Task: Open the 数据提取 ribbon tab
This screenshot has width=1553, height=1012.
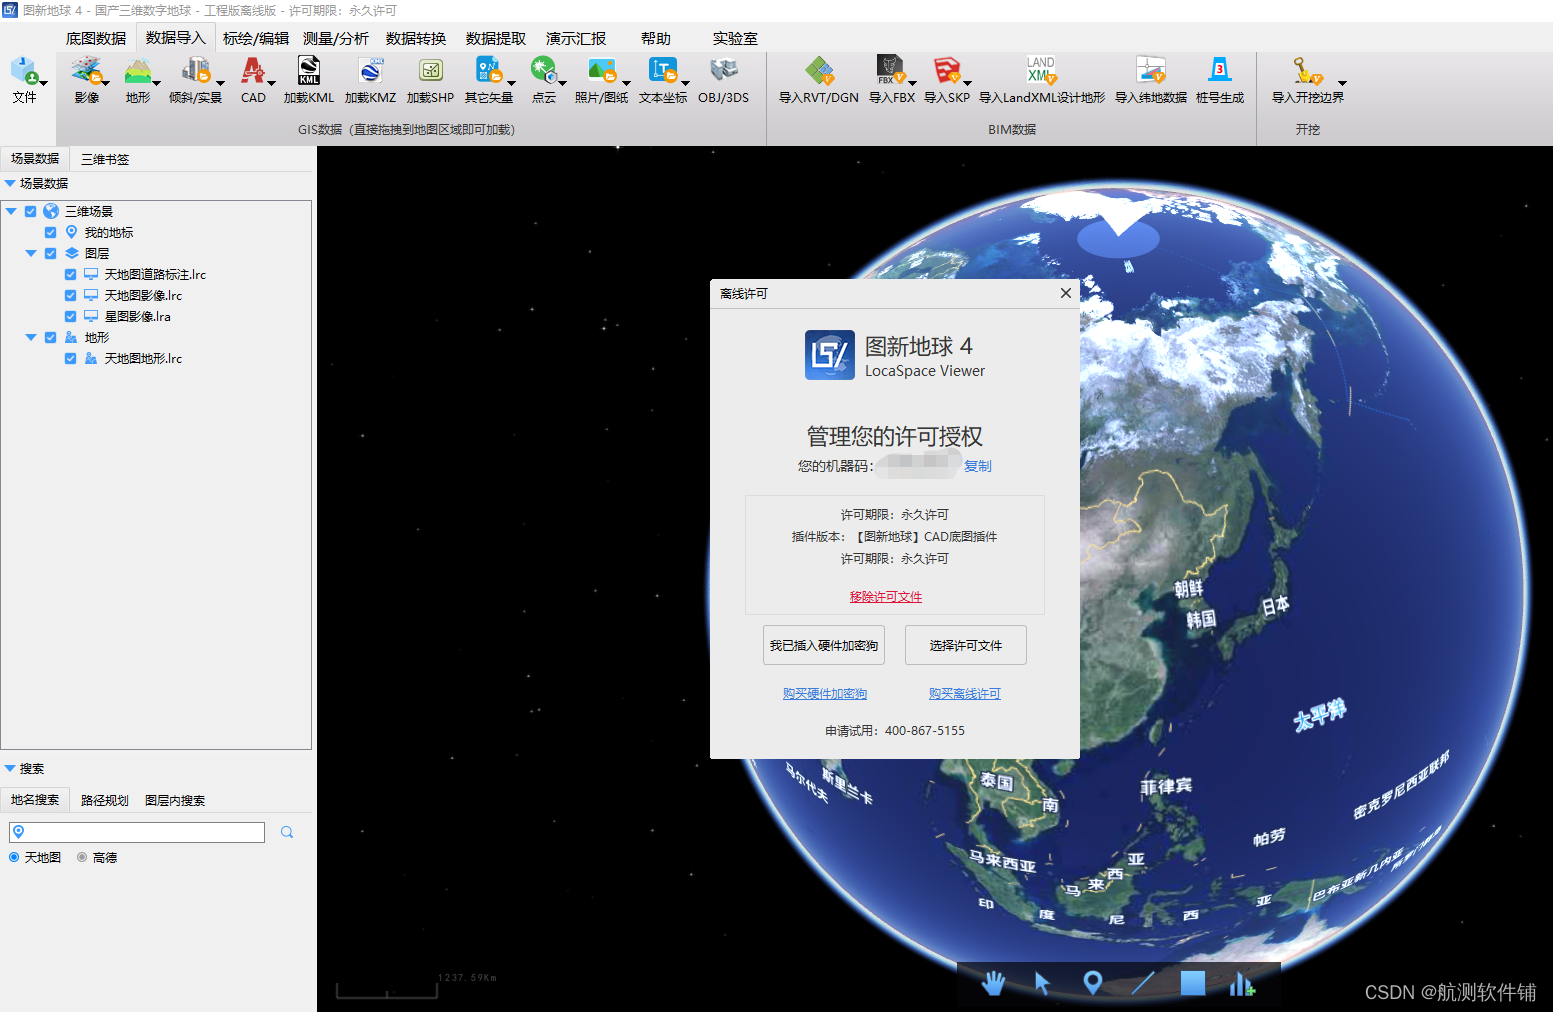Action: [x=496, y=38]
